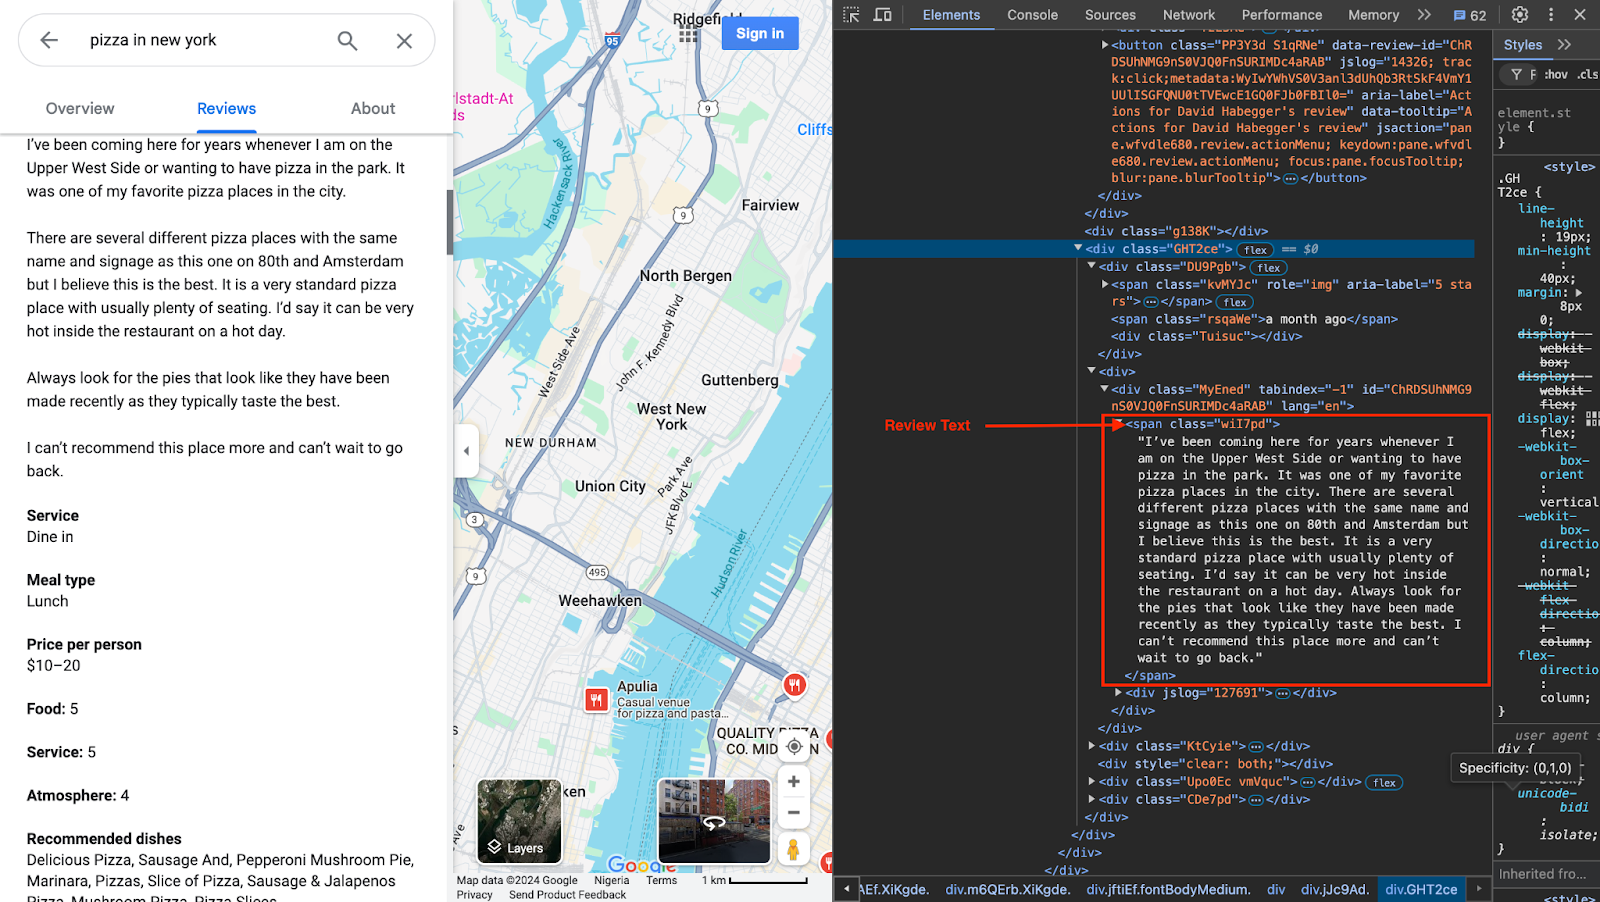The width and height of the screenshot is (1600, 902).
Task: Switch to DevTools Console tab
Action: [x=1032, y=15]
